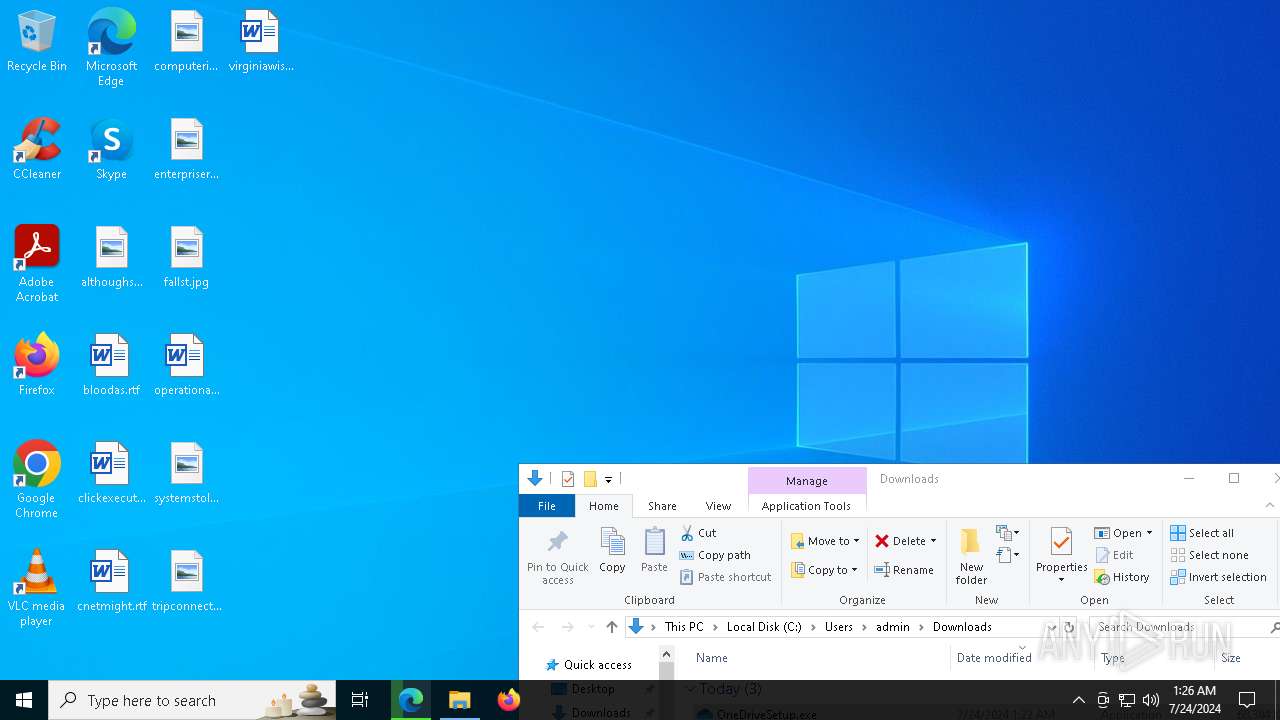Select Microsoft Edge desktop shortcut
The image size is (1280, 720).
111,48
